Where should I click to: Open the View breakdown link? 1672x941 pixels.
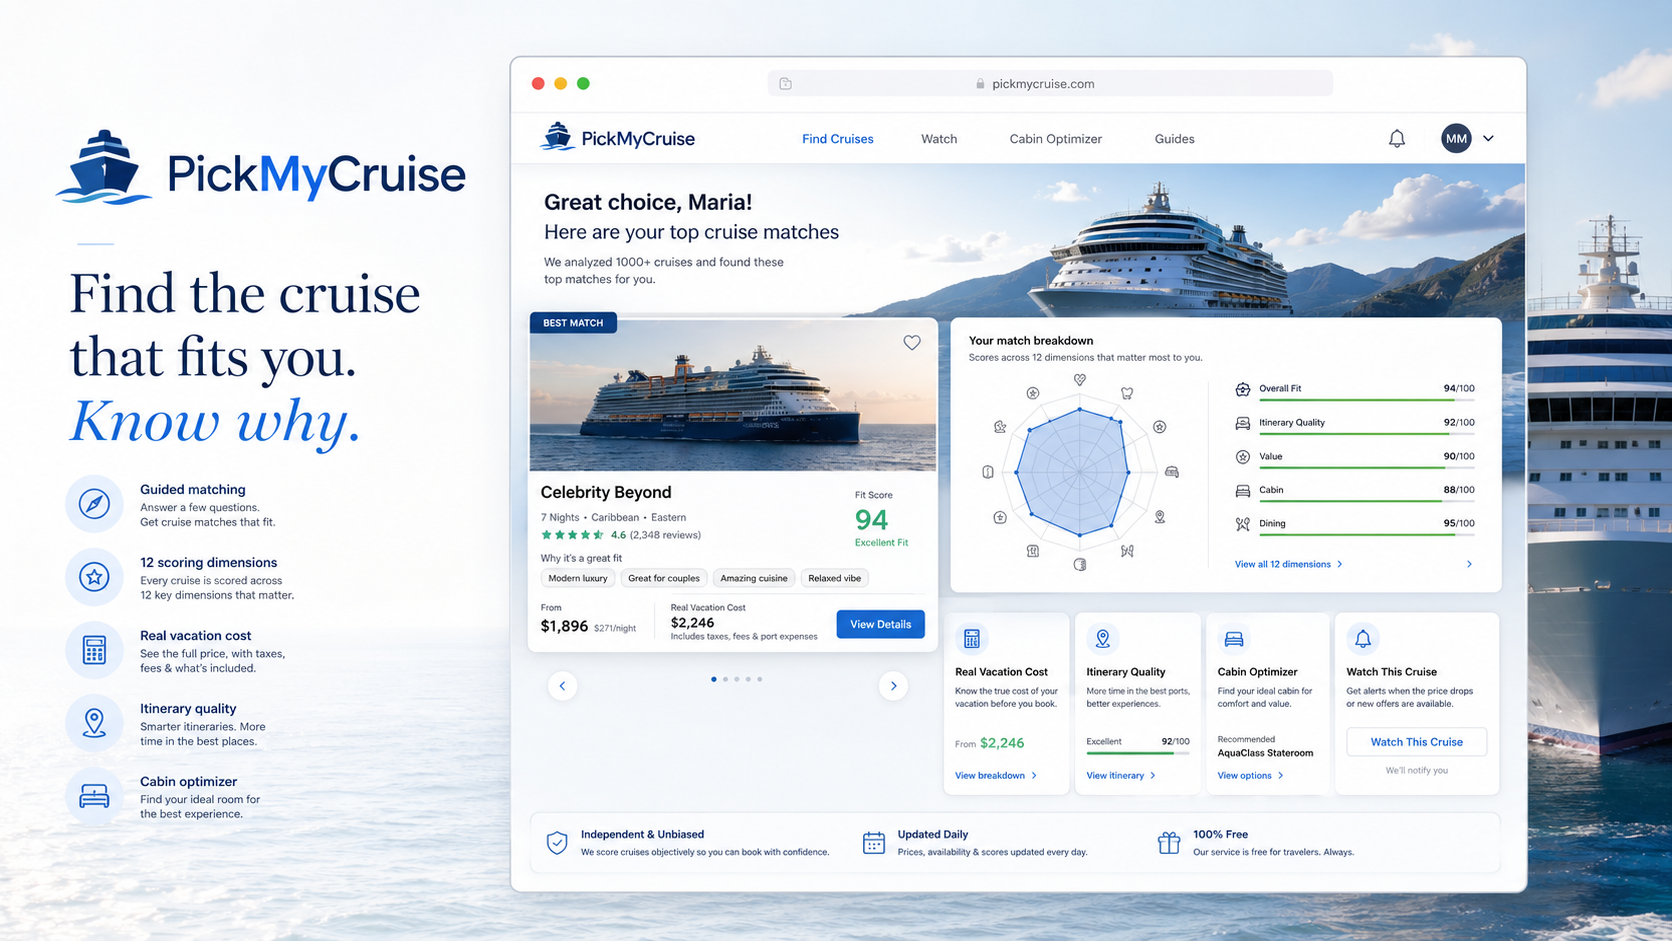point(996,776)
